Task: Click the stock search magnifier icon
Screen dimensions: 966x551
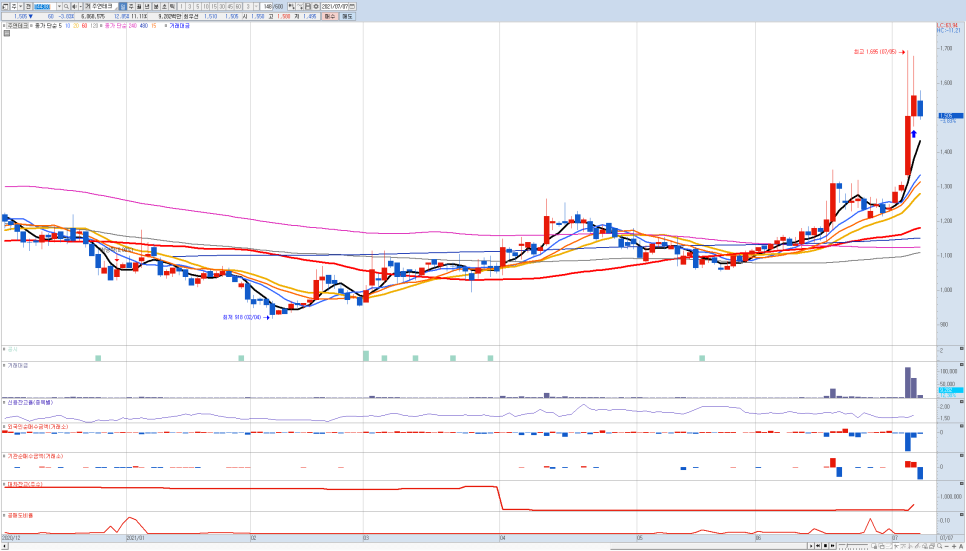Action: pyautogui.click(x=67, y=6)
